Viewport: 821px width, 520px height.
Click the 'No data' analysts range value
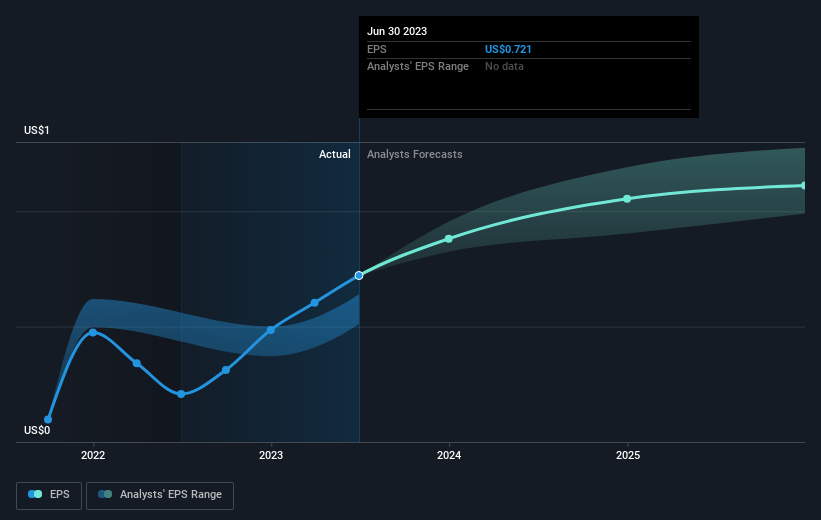click(x=504, y=67)
